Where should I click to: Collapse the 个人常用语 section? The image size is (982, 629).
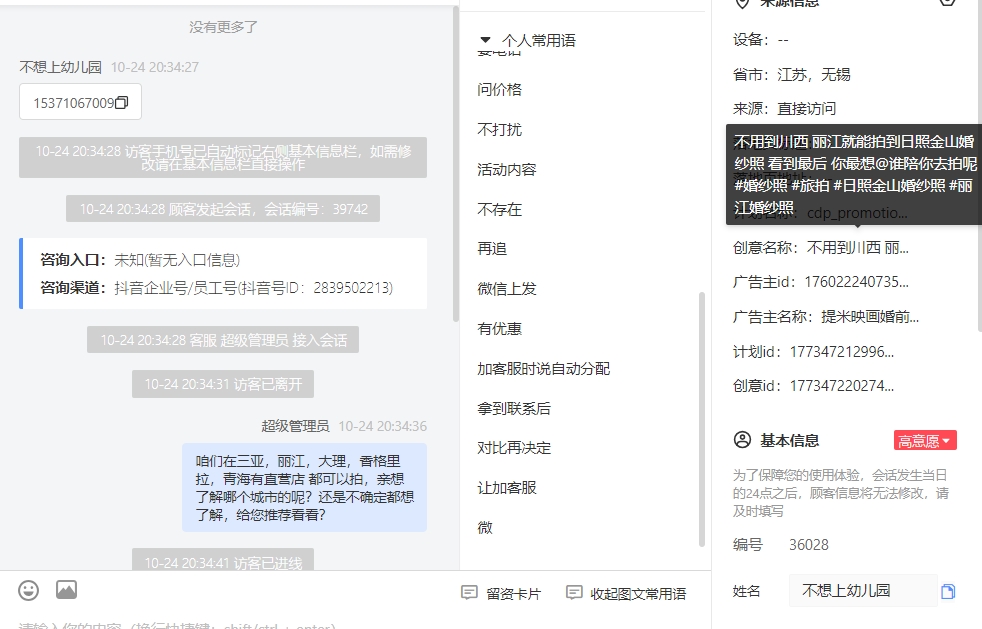[x=485, y=40]
